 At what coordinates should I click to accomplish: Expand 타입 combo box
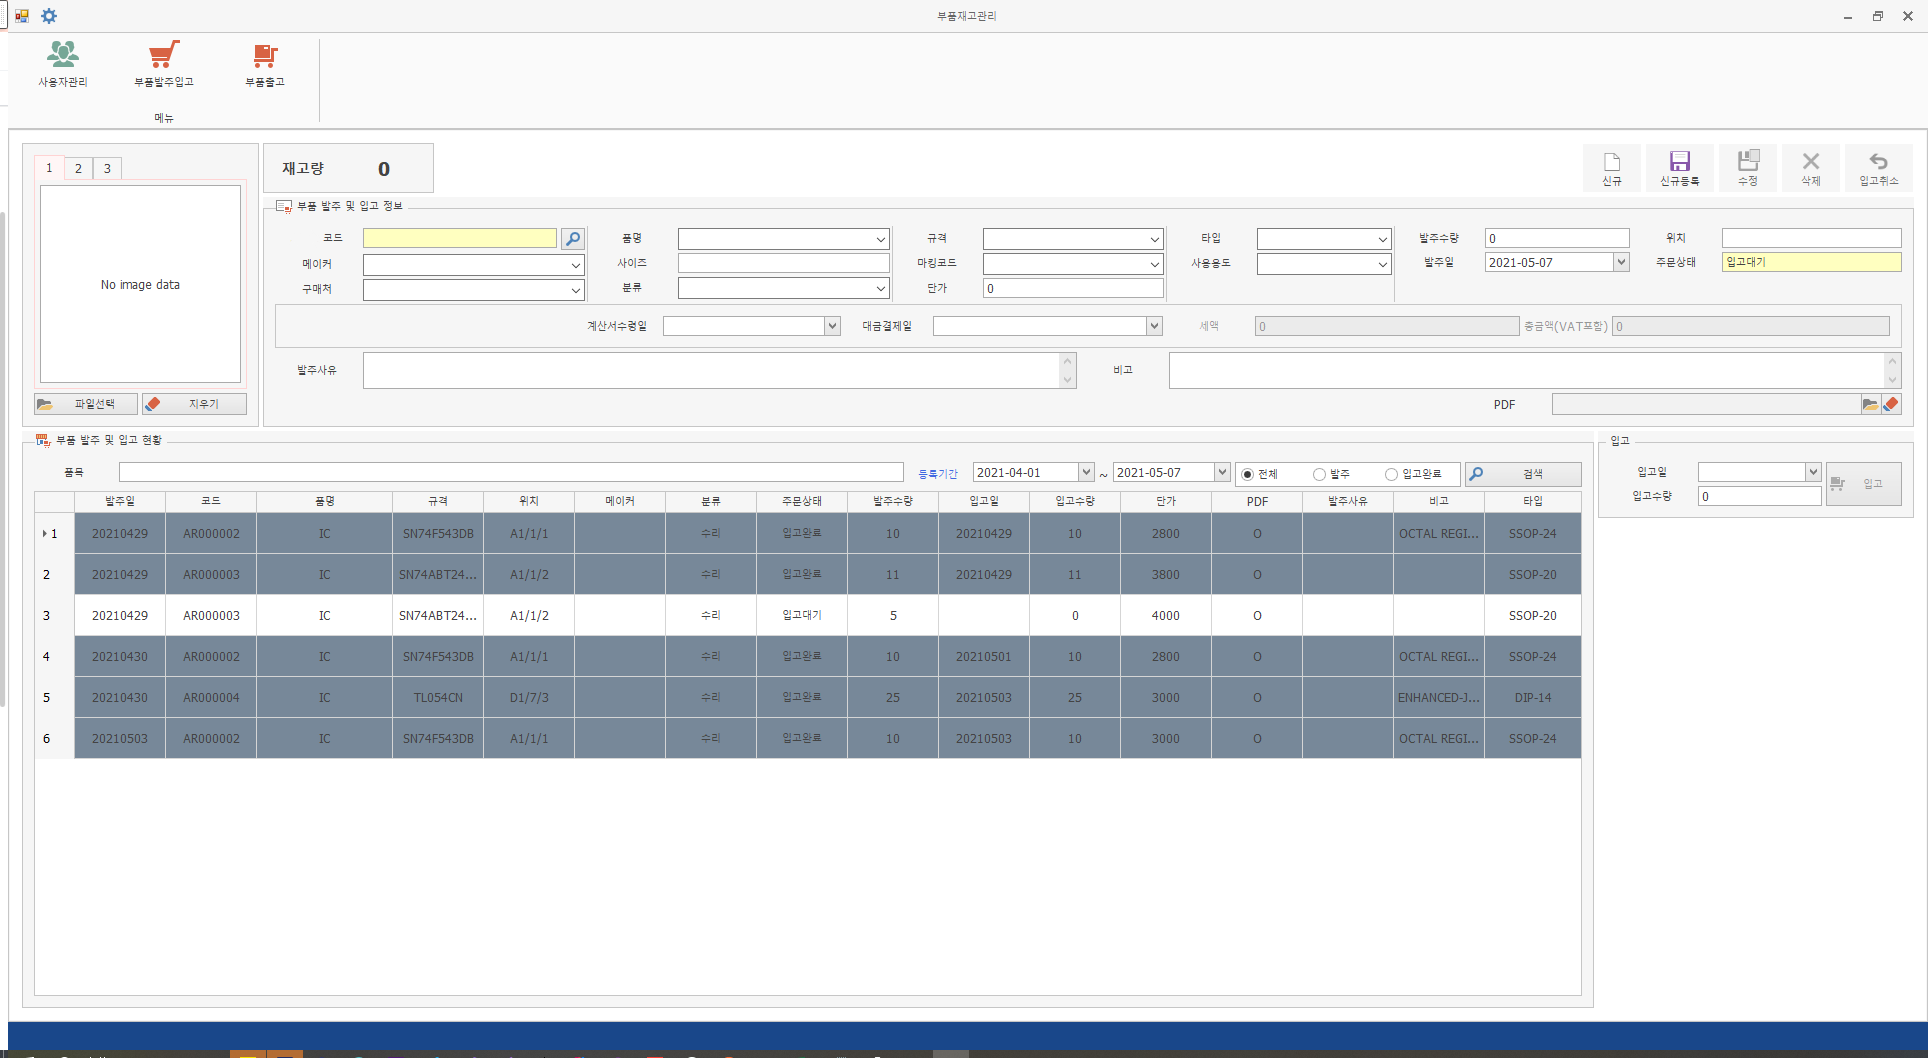point(1382,239)
